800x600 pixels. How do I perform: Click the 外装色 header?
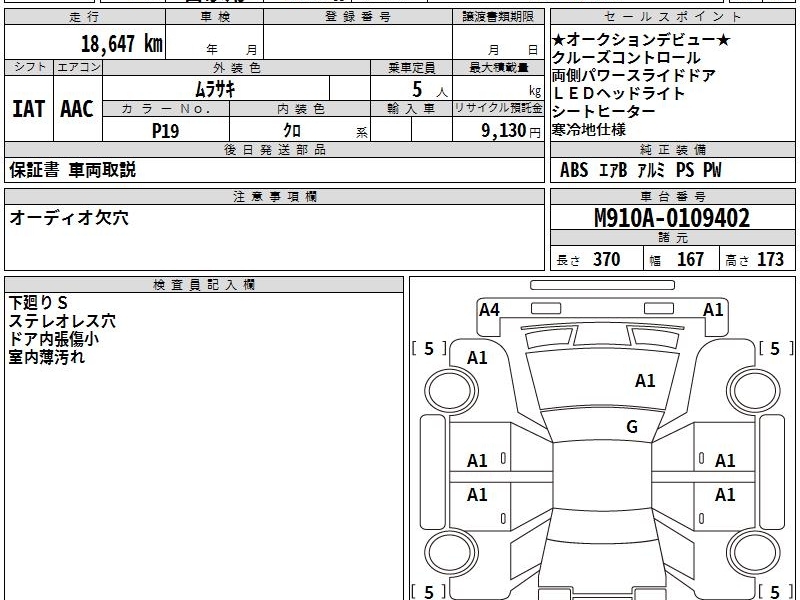[236, 67]
